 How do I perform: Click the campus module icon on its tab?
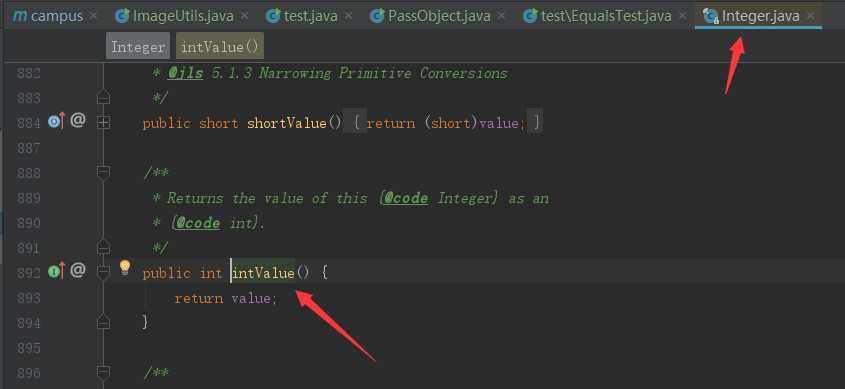tap(19, 16)
